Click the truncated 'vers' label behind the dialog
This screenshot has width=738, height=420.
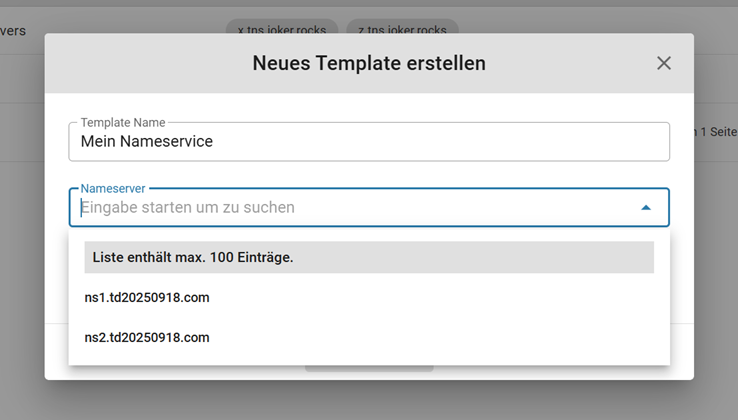click(14, 31)
